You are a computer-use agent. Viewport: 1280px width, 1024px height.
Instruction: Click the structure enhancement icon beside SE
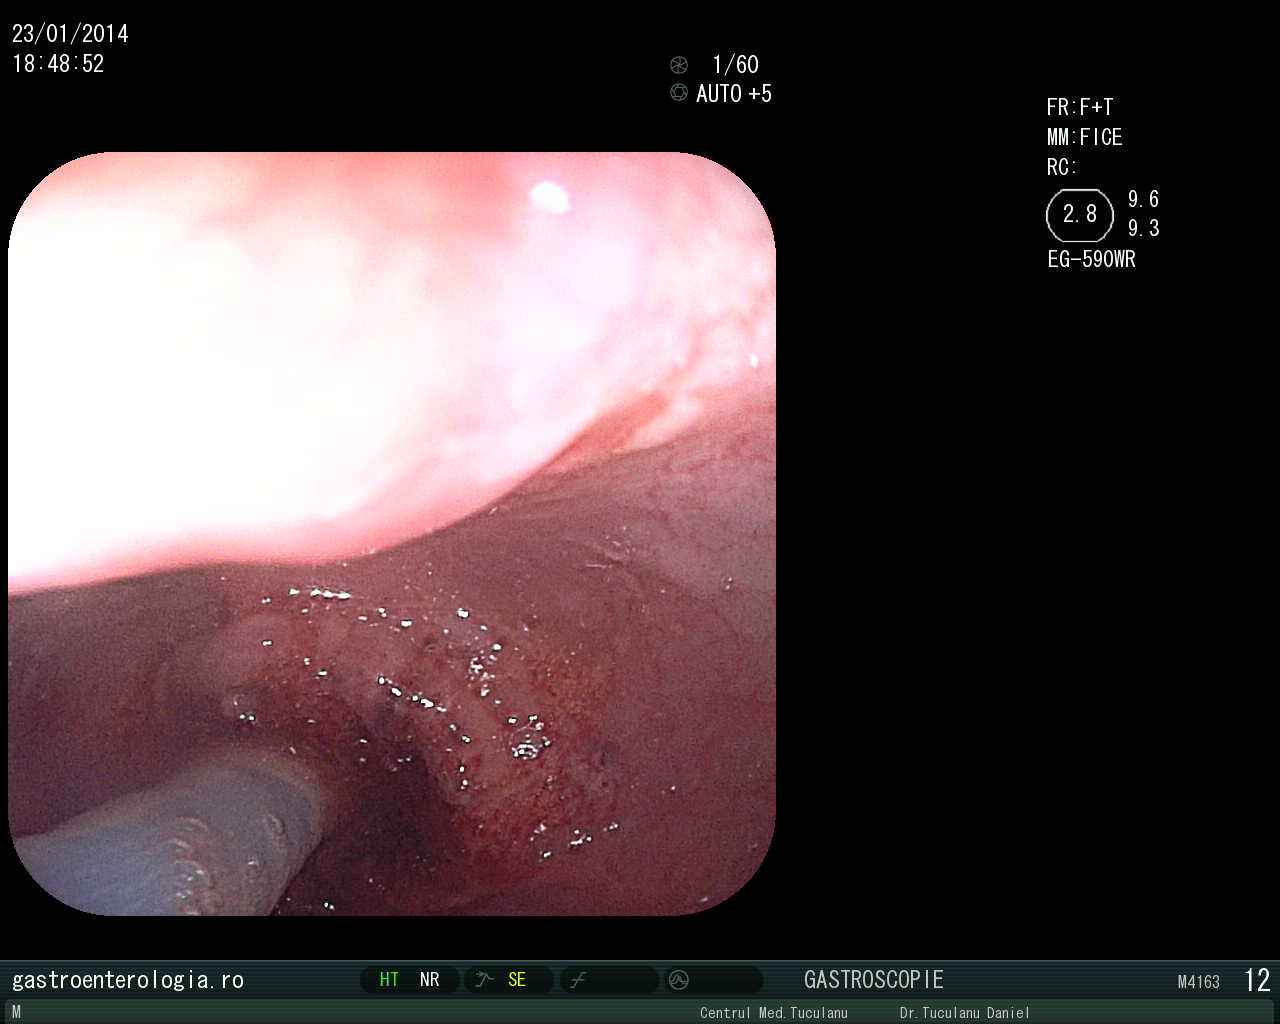[484, 980]
